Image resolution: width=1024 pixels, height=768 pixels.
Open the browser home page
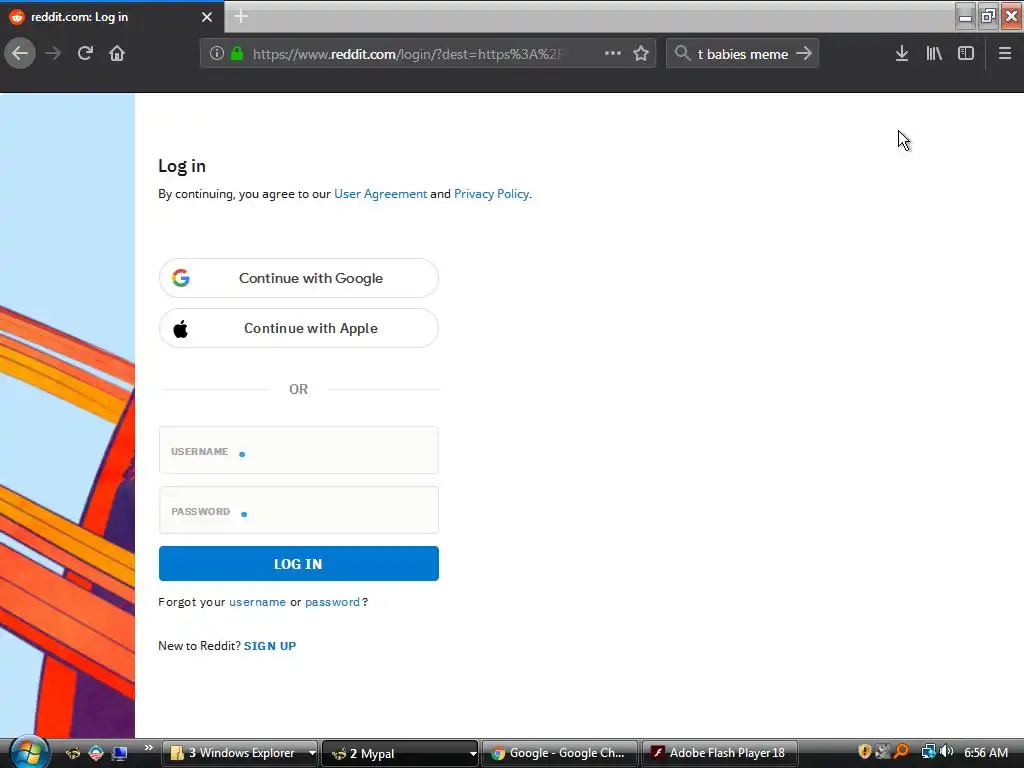[x=117, y=53]
